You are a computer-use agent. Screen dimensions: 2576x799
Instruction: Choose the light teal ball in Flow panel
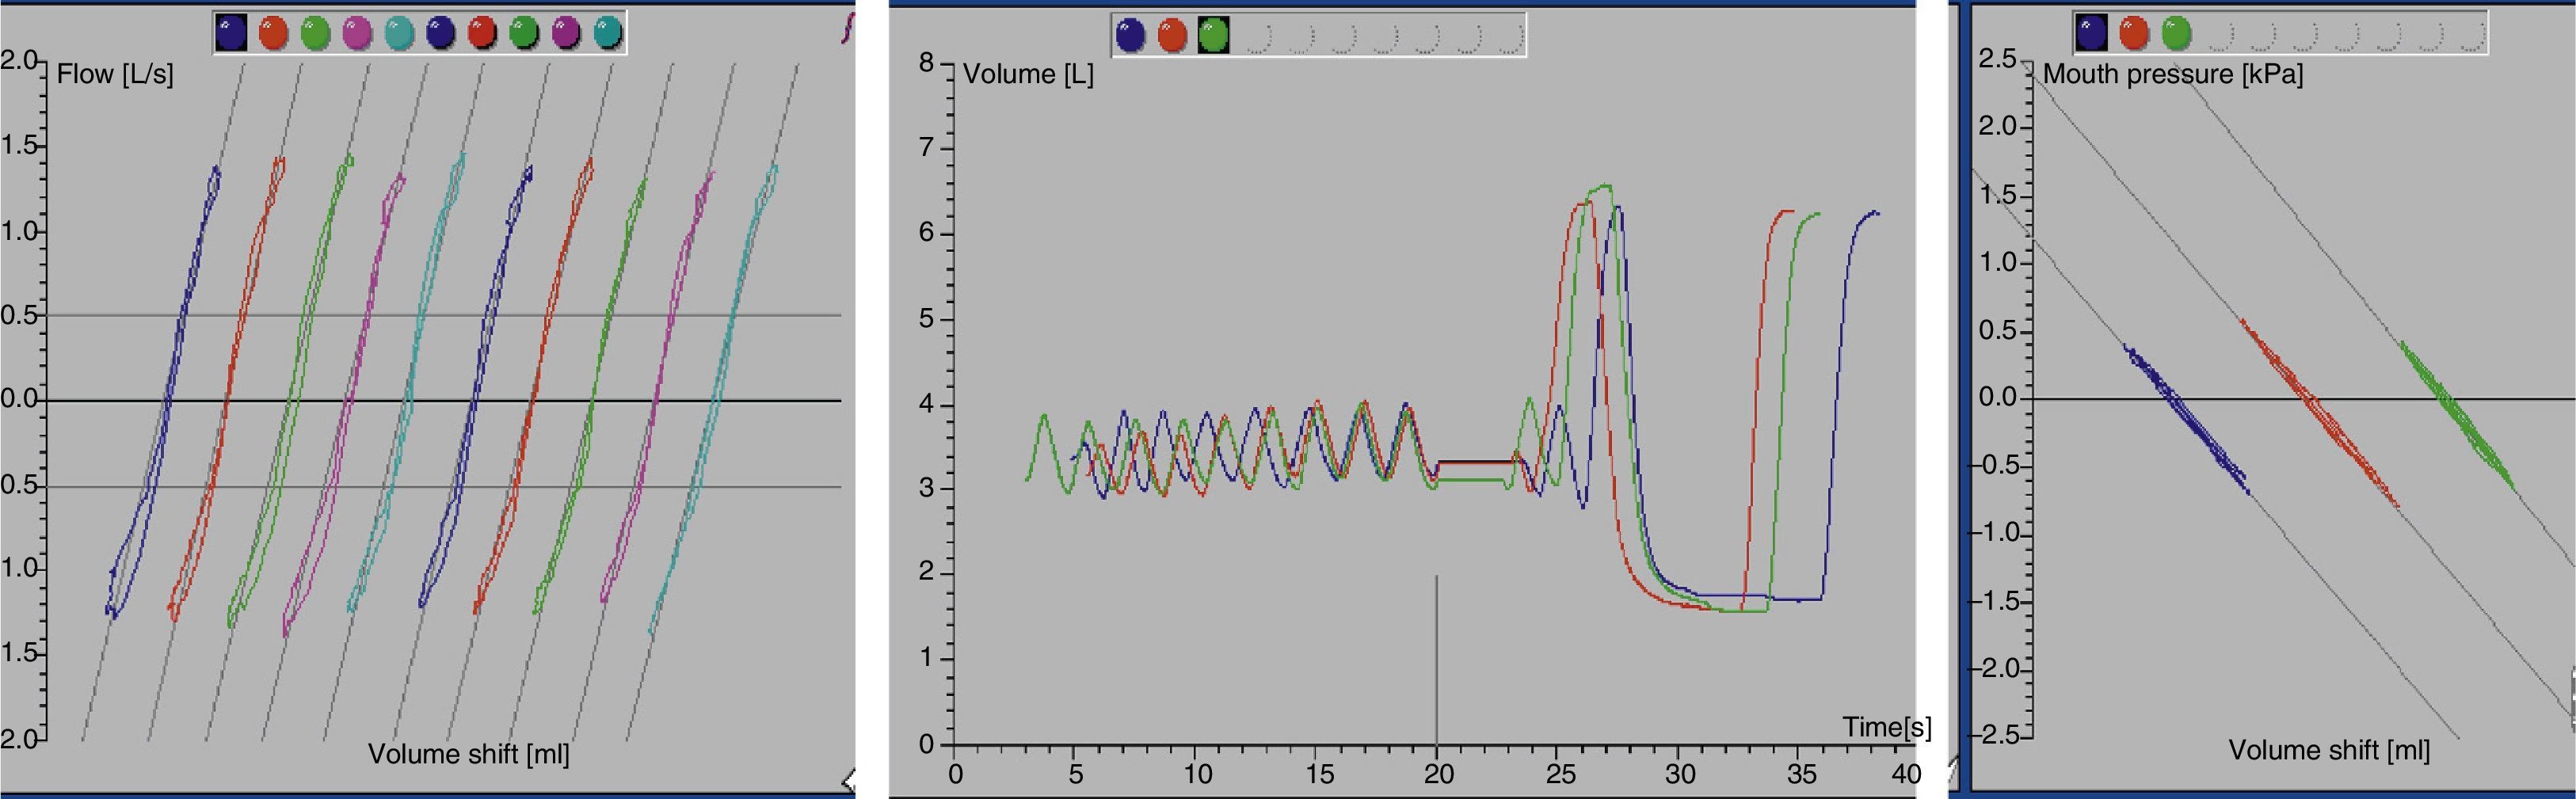click(399, 33)
